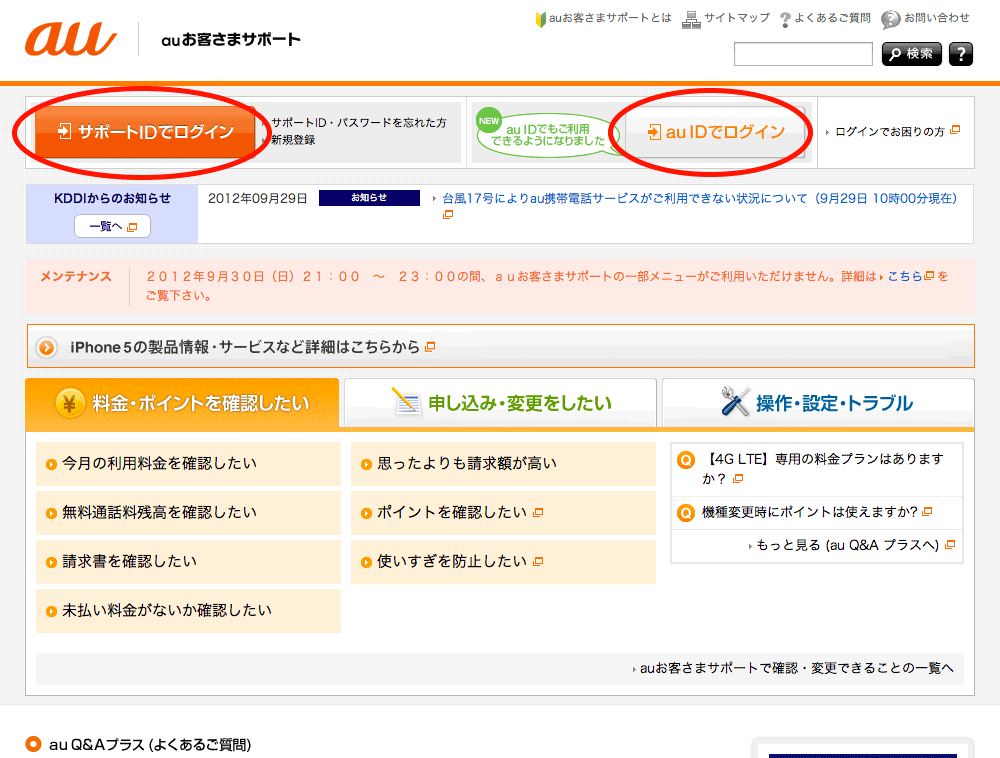Open auお客さまサポートで確認・変更できることの一覧へ link
1000x758 pixels.
pos(797,668)
